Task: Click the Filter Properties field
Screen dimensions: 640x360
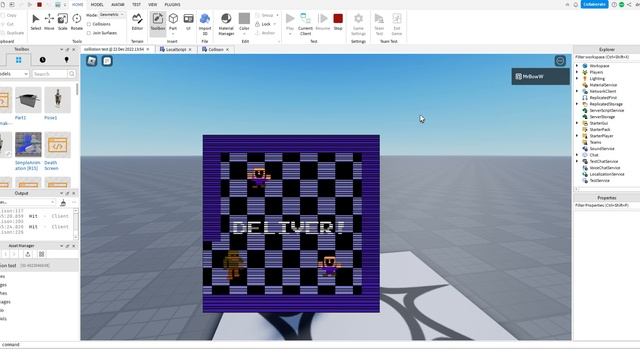Action: [x=607, y=205]
